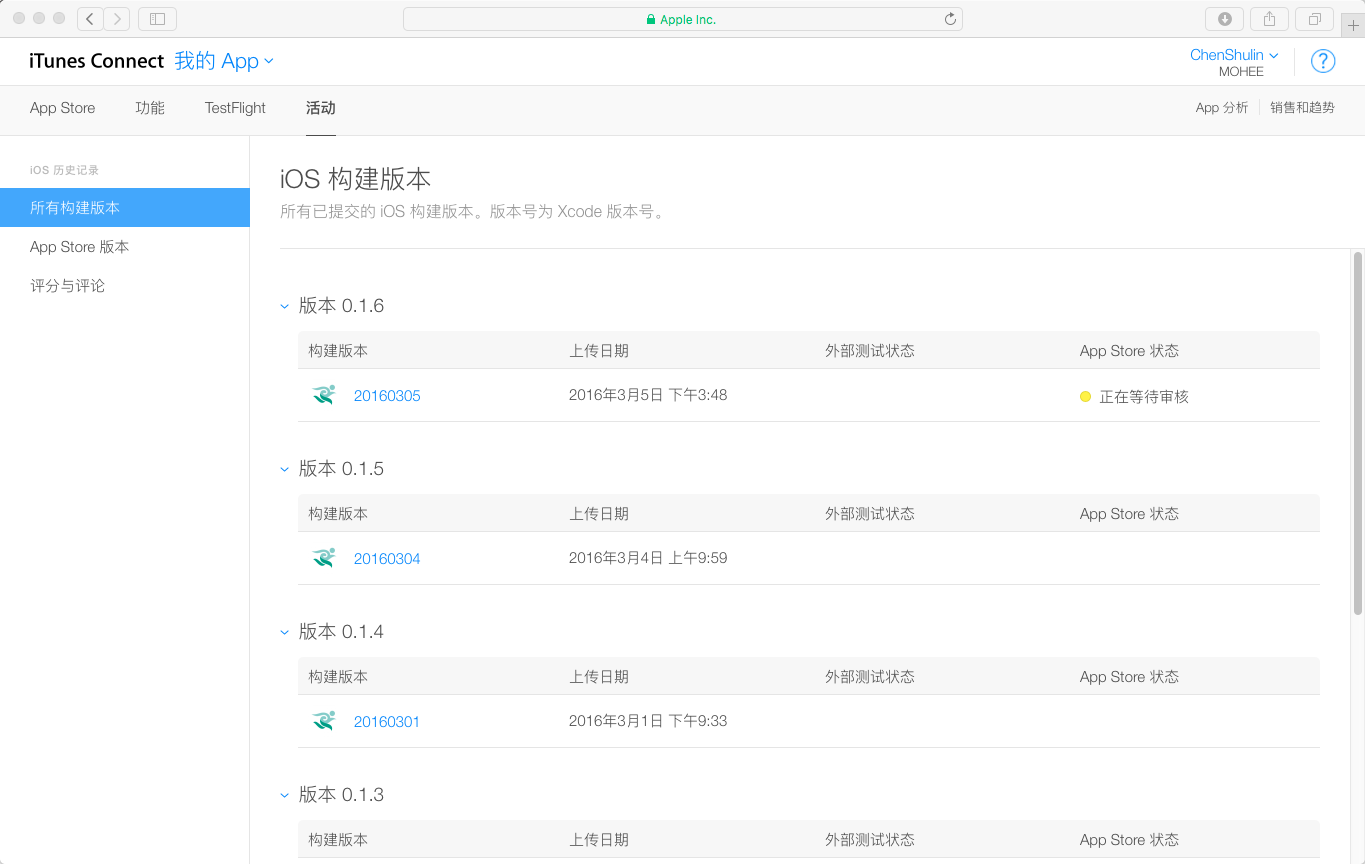Open Safari downloads button
This screenshot has height=864, width=1365.
click(x=1224, y=18)
